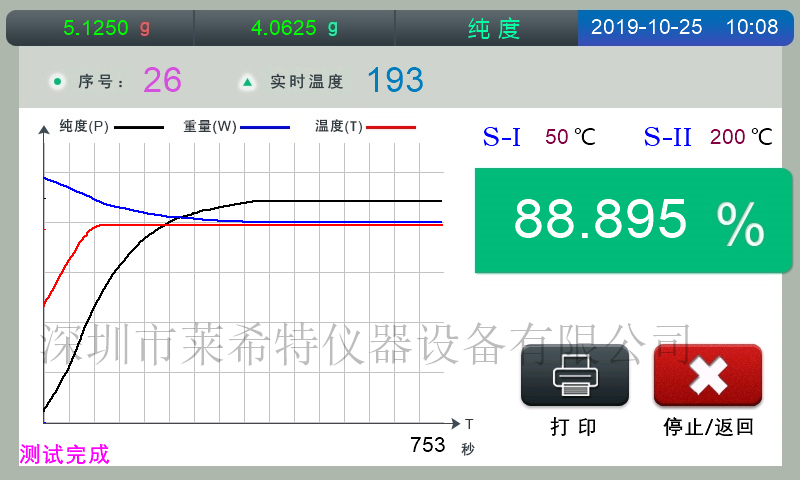Image resolution: width=800 pixels, height=480 pixels.
Task: Click the 打印 label
Action: click(x=574, y=427)
